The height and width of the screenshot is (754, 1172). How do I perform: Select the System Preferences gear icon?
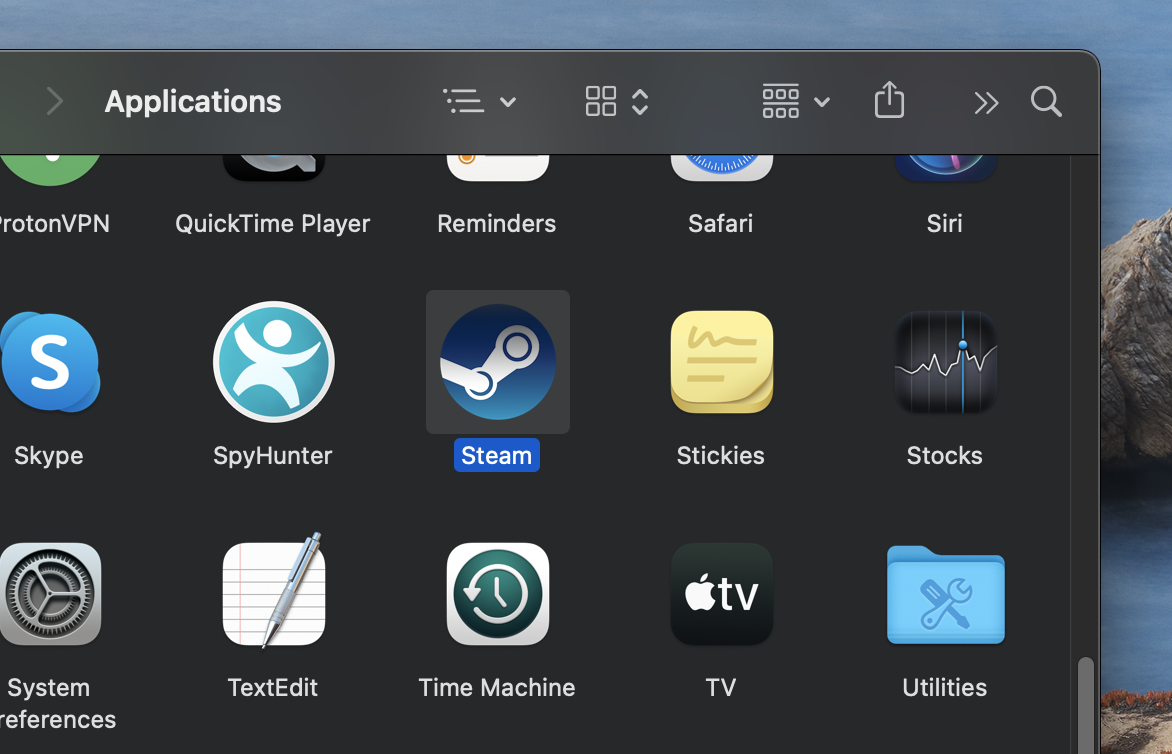coord(50,594)
